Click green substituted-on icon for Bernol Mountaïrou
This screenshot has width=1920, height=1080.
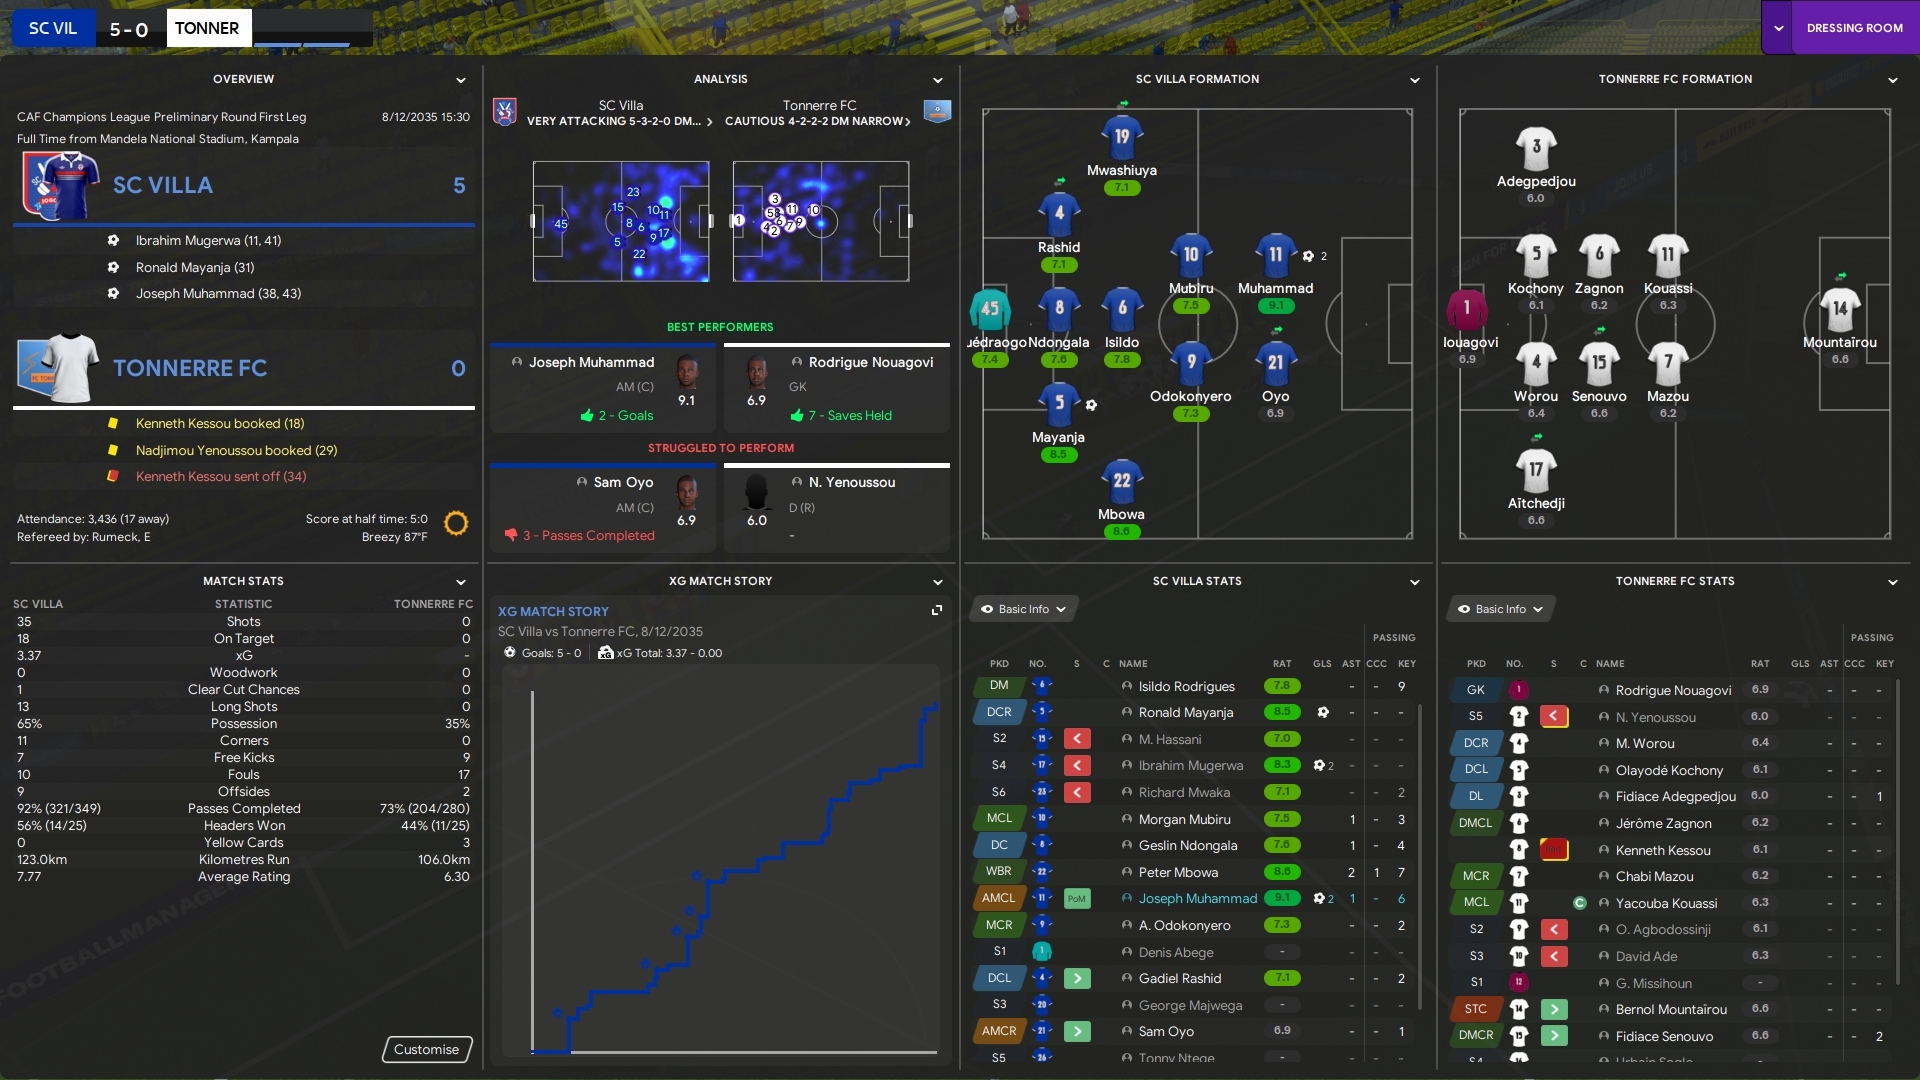[x=1554, y=1009]
